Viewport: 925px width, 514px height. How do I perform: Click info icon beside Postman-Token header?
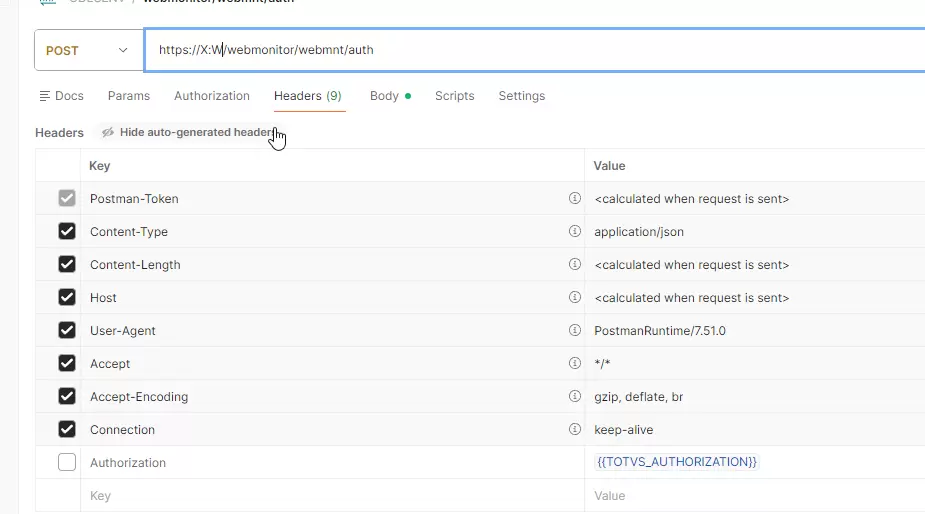(574, 198)
